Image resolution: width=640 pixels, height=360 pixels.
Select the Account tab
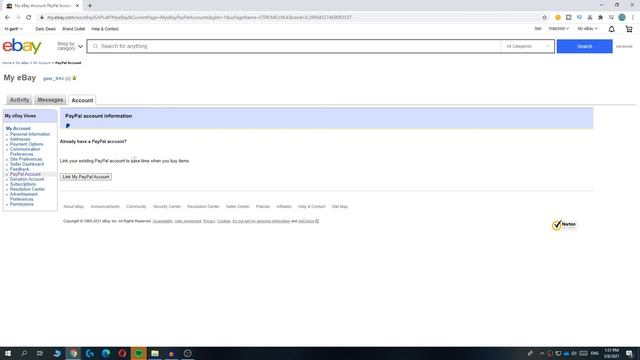82,100
